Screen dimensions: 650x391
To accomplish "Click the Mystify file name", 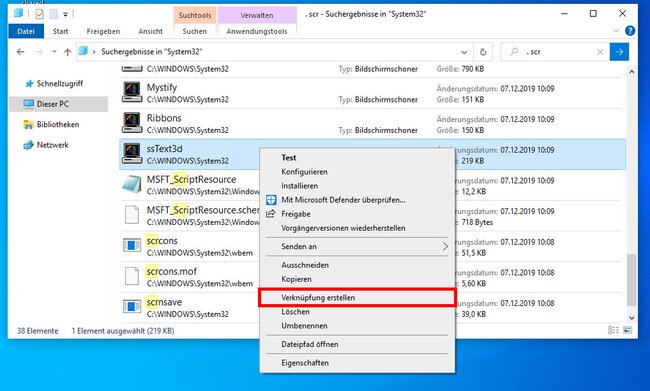I will pos(162,87).
